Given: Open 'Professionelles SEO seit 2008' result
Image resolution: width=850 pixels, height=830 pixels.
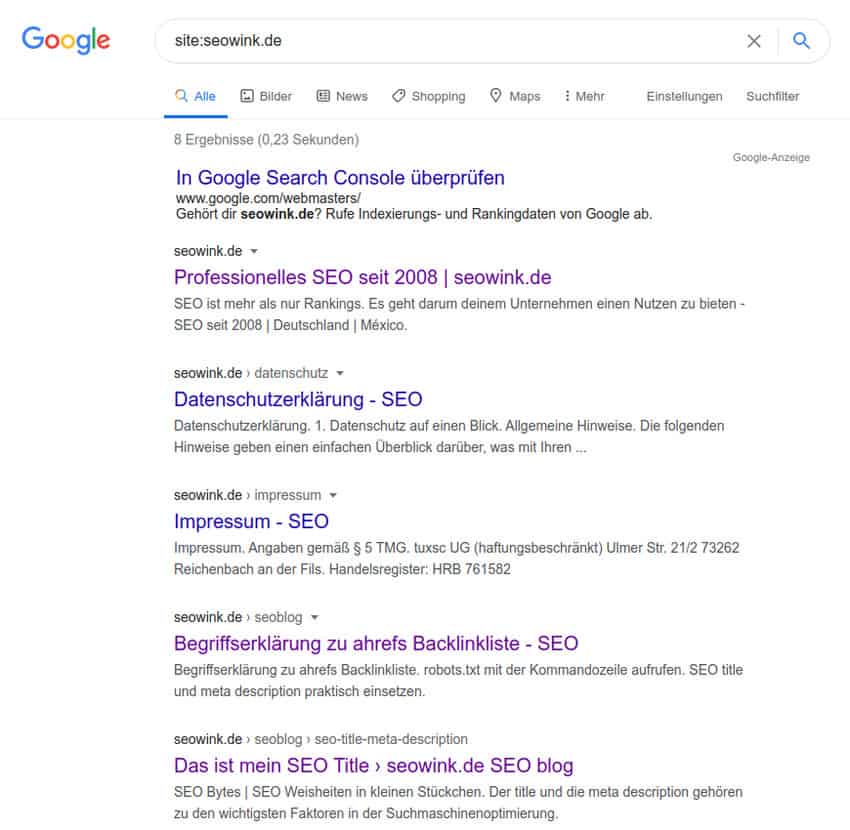Looking at the screenshot, I should click(x=363, y=278).
